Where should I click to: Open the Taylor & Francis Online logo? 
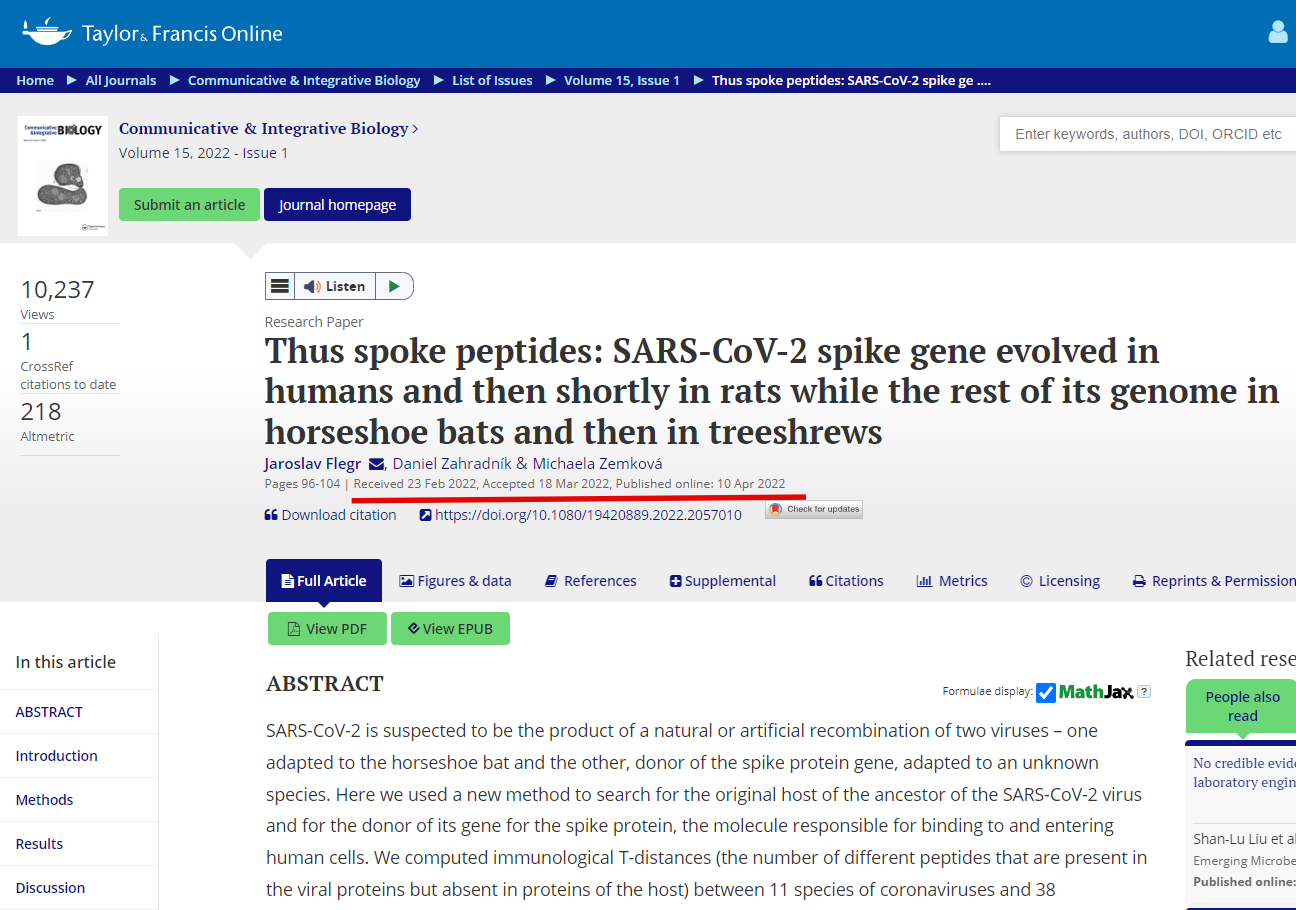coord(152,33)
